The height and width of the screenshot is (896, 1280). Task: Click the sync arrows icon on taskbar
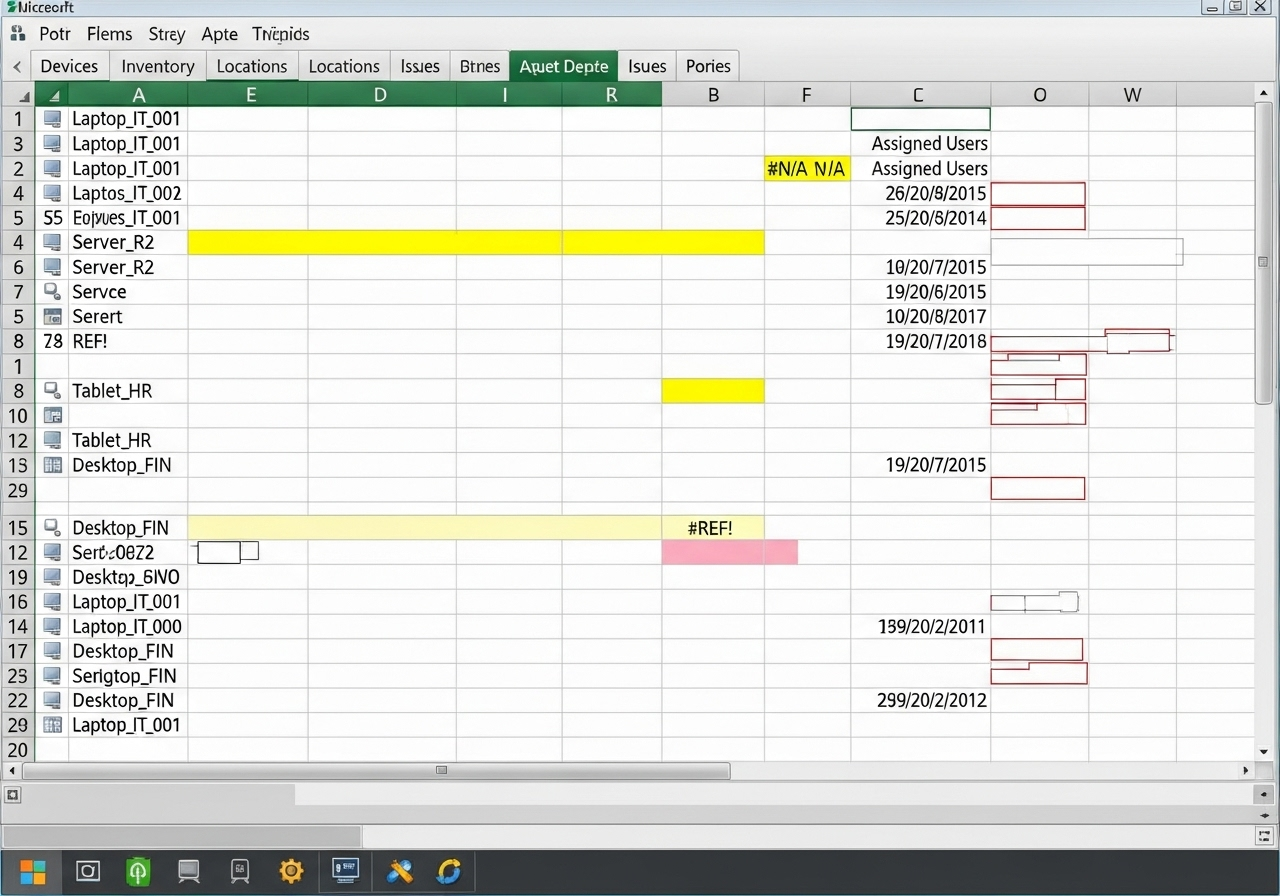tap(449, 871)
